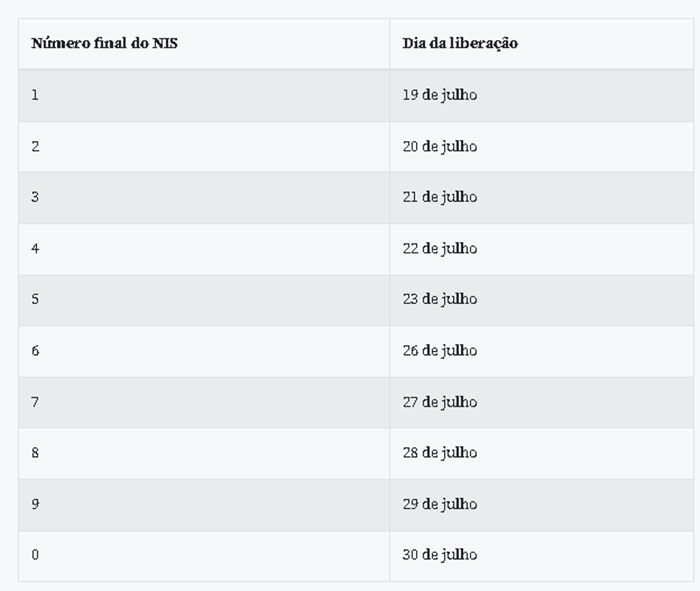Select the '19 de julho' date cell
Viewport: 700px width, 591px height.
[440, 95]
